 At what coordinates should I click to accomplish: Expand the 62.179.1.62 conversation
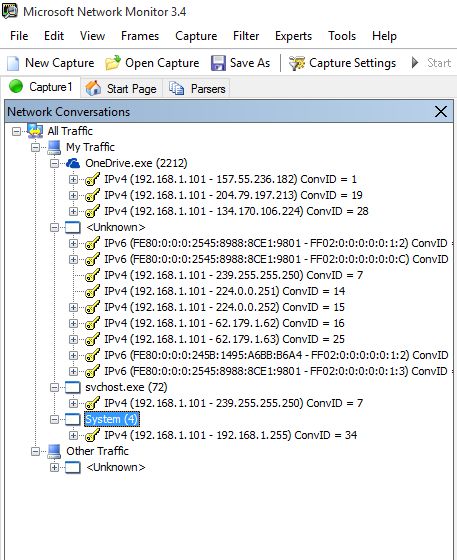(x=73, y=324)
